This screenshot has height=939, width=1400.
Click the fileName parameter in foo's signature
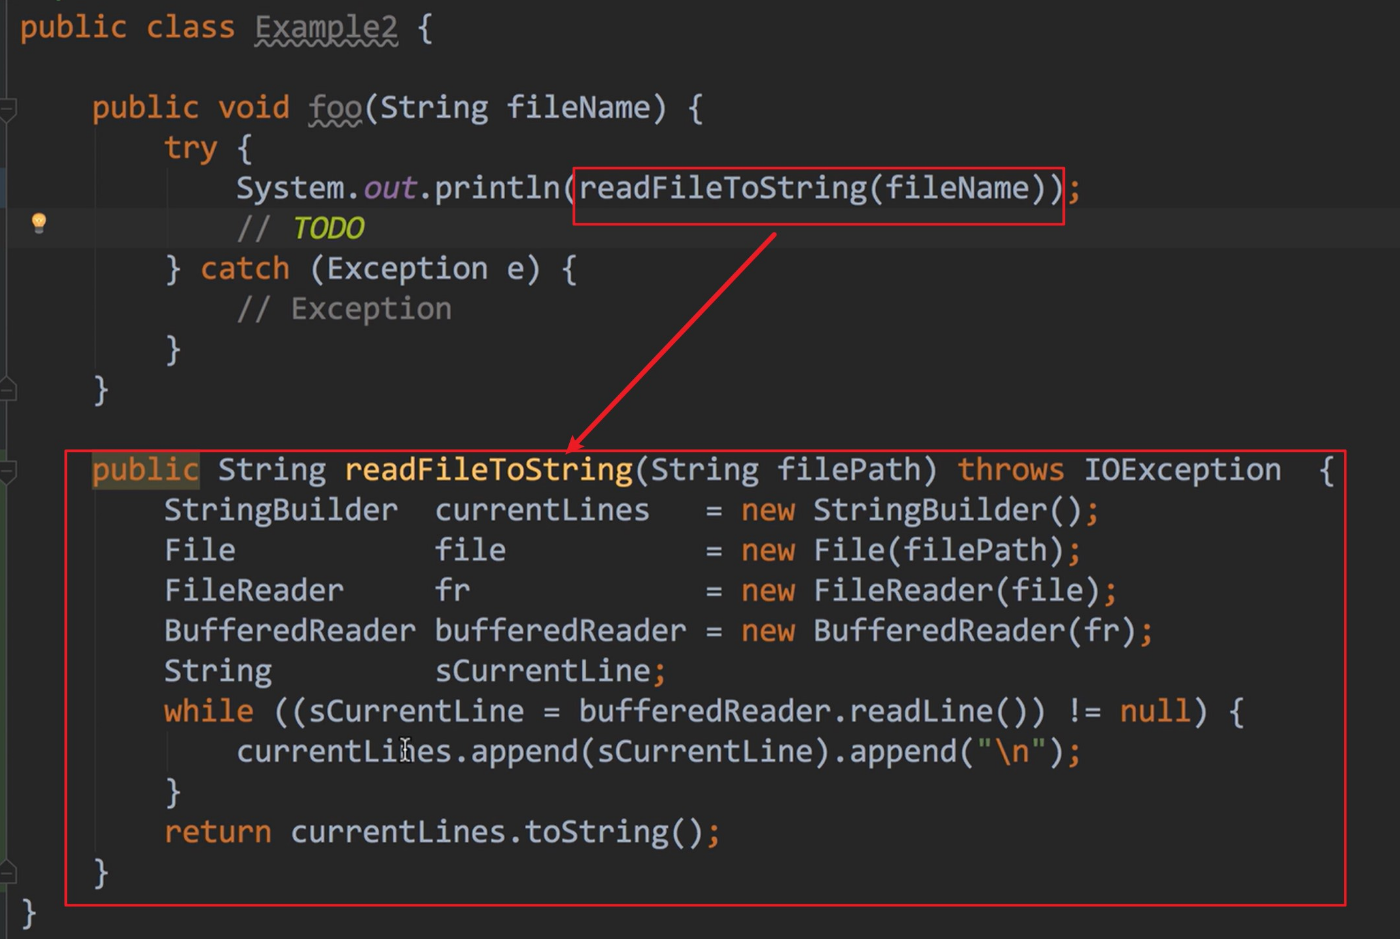578,108
